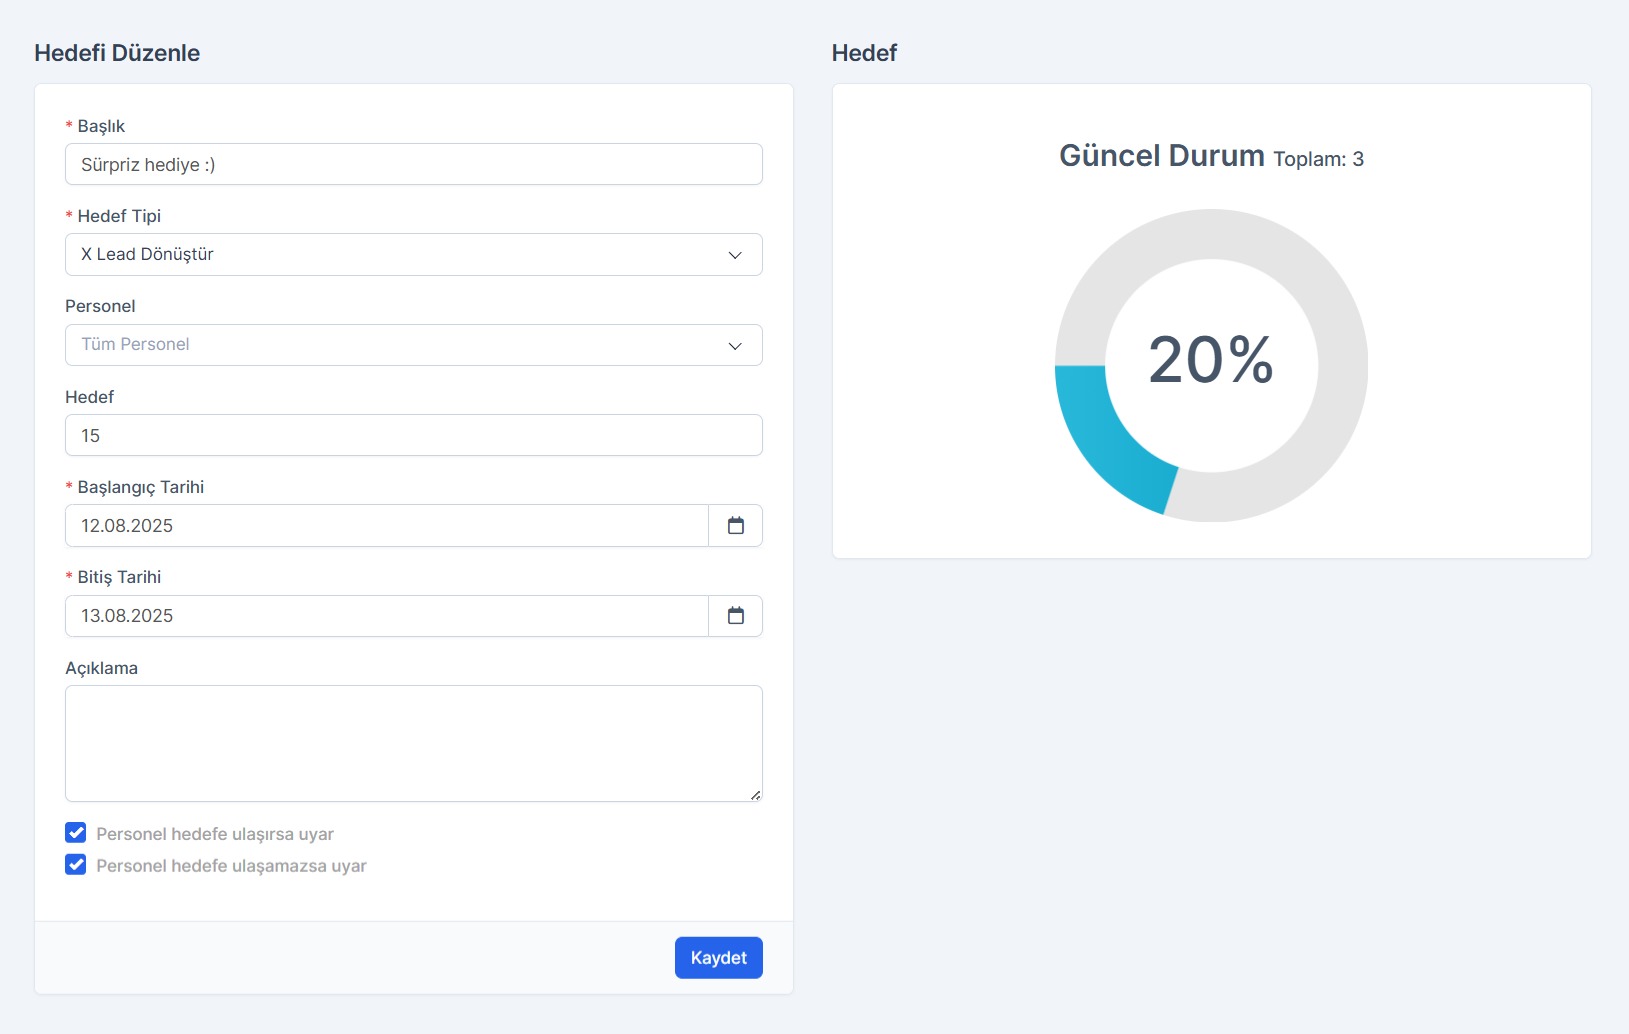This screenshot has height=1034, width=1629.
Task: Grab the Açıklama textarea resize handle
Action: pyautogui.click(x=755, y=795)
